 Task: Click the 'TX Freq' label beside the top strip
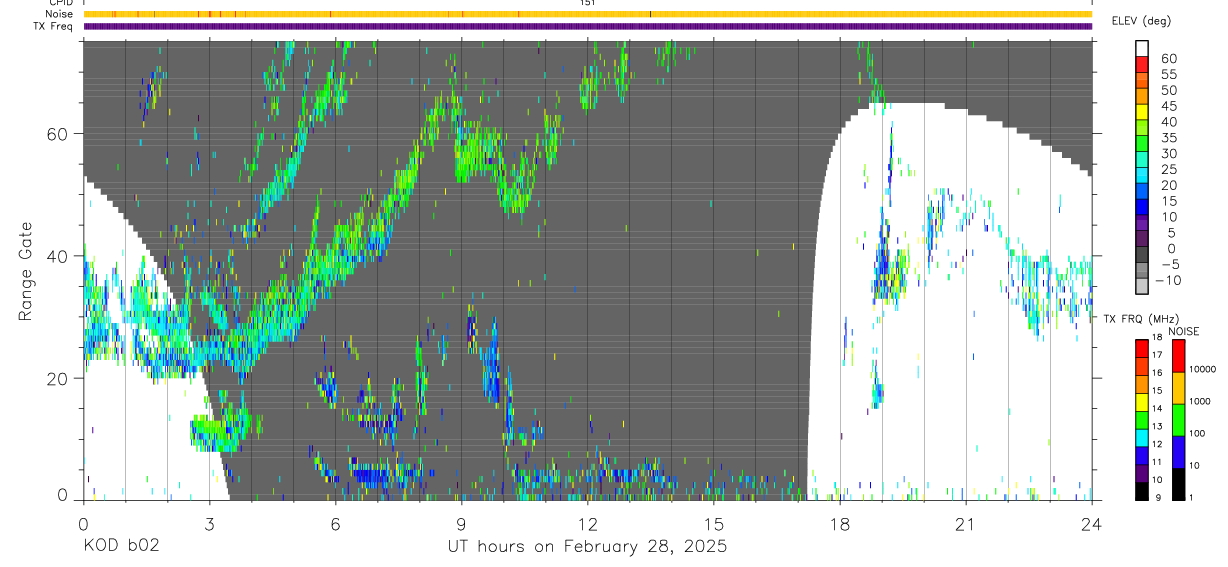click(x=55, y=26)
